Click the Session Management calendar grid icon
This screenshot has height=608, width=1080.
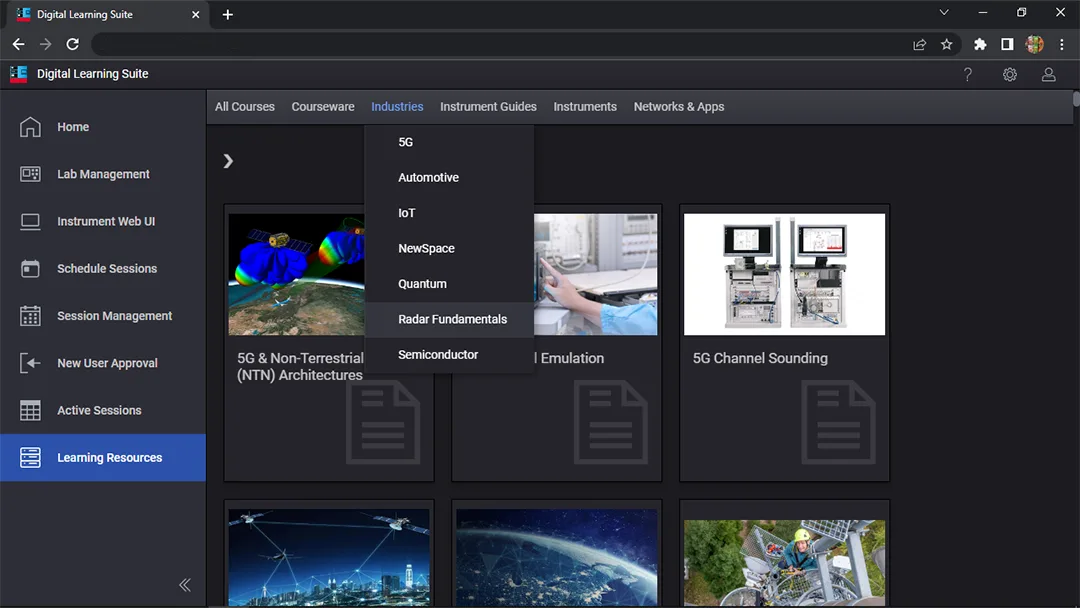pyautogui.click(x=30, y=316)
